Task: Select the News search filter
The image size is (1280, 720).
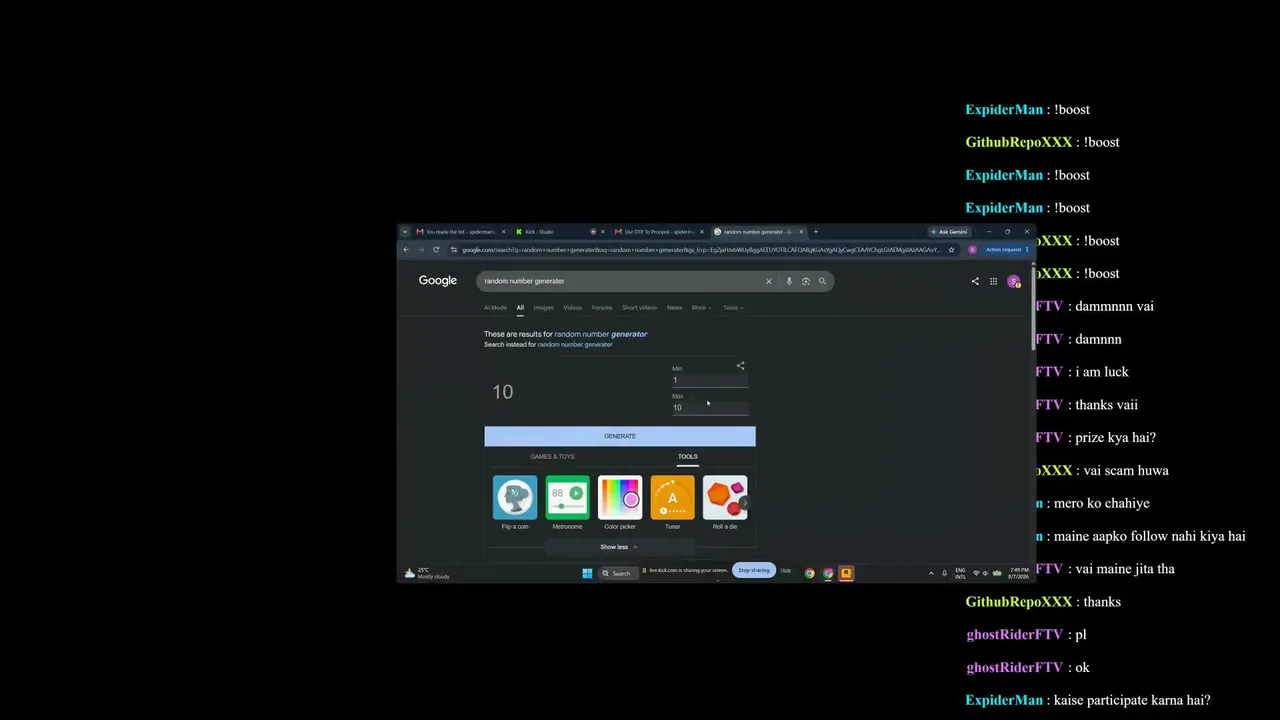Action: click(674, 308)
